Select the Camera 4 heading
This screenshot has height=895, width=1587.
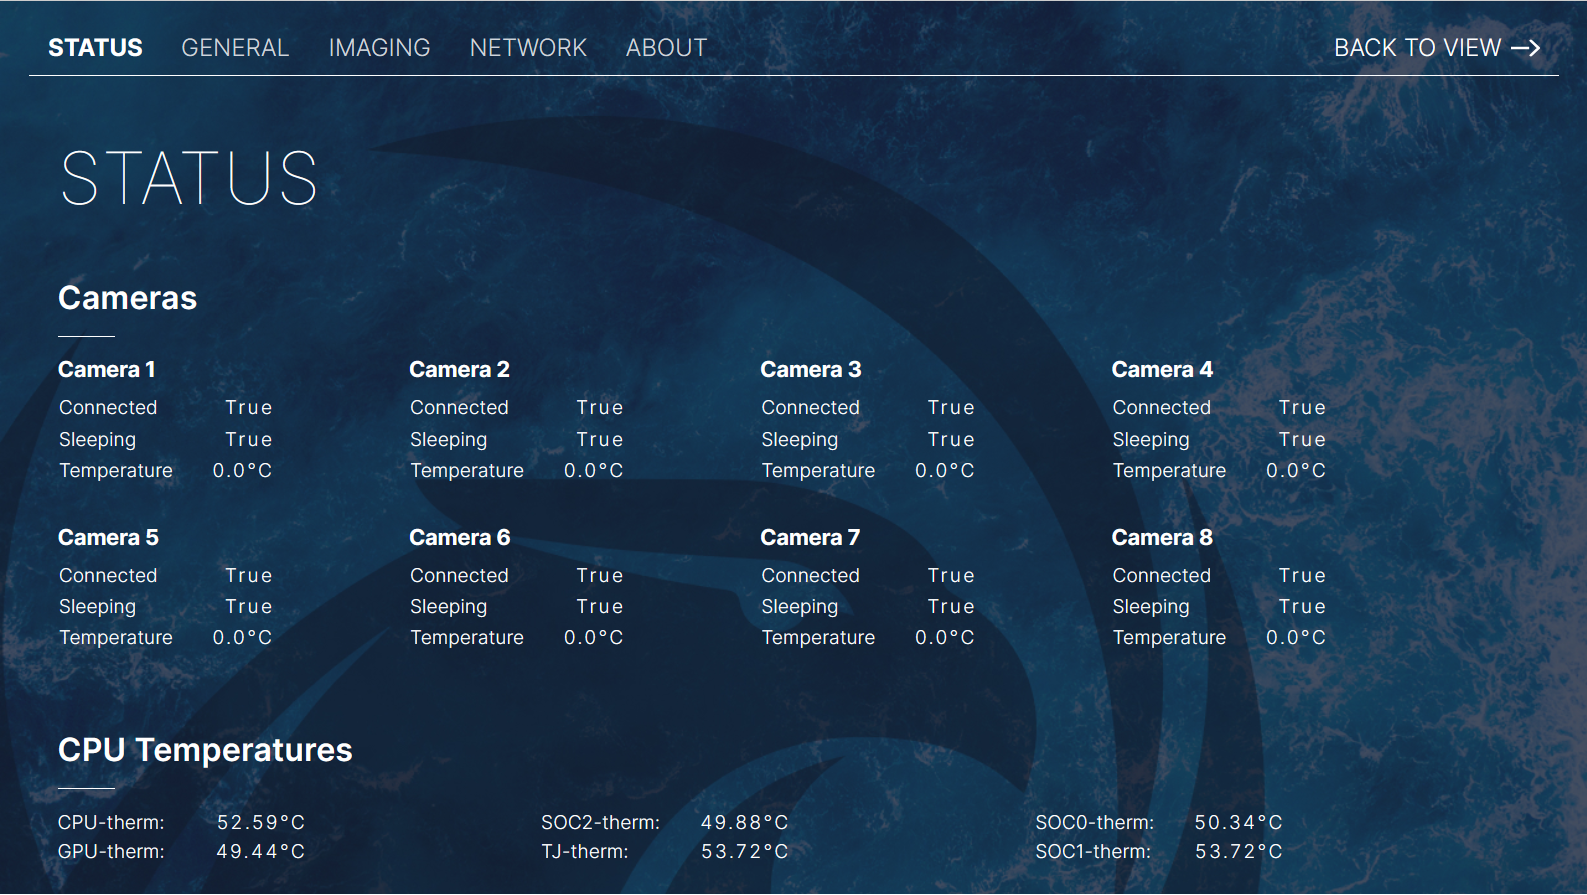pyautogui.click(x=1162, y=370)
